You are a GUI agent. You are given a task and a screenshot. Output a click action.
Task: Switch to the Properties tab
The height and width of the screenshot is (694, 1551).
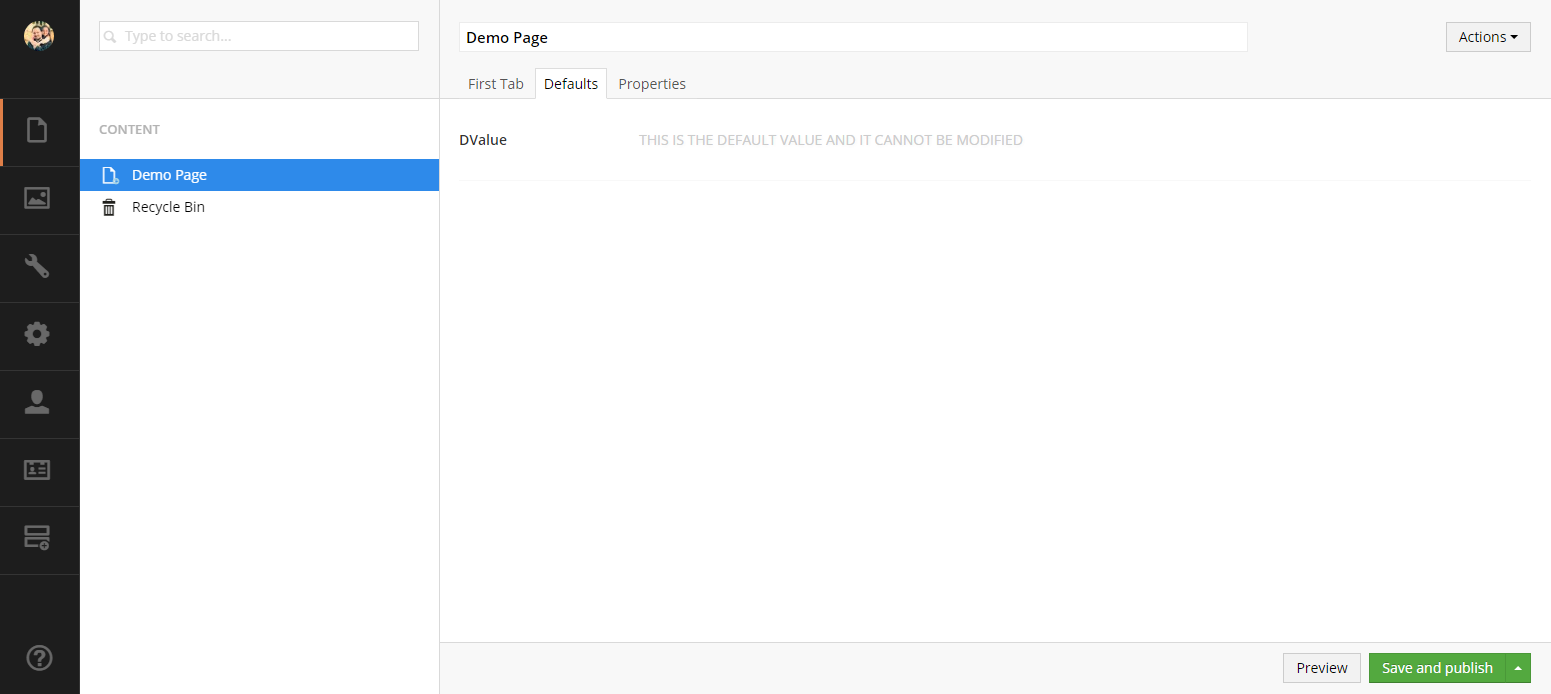click(652, 84)
